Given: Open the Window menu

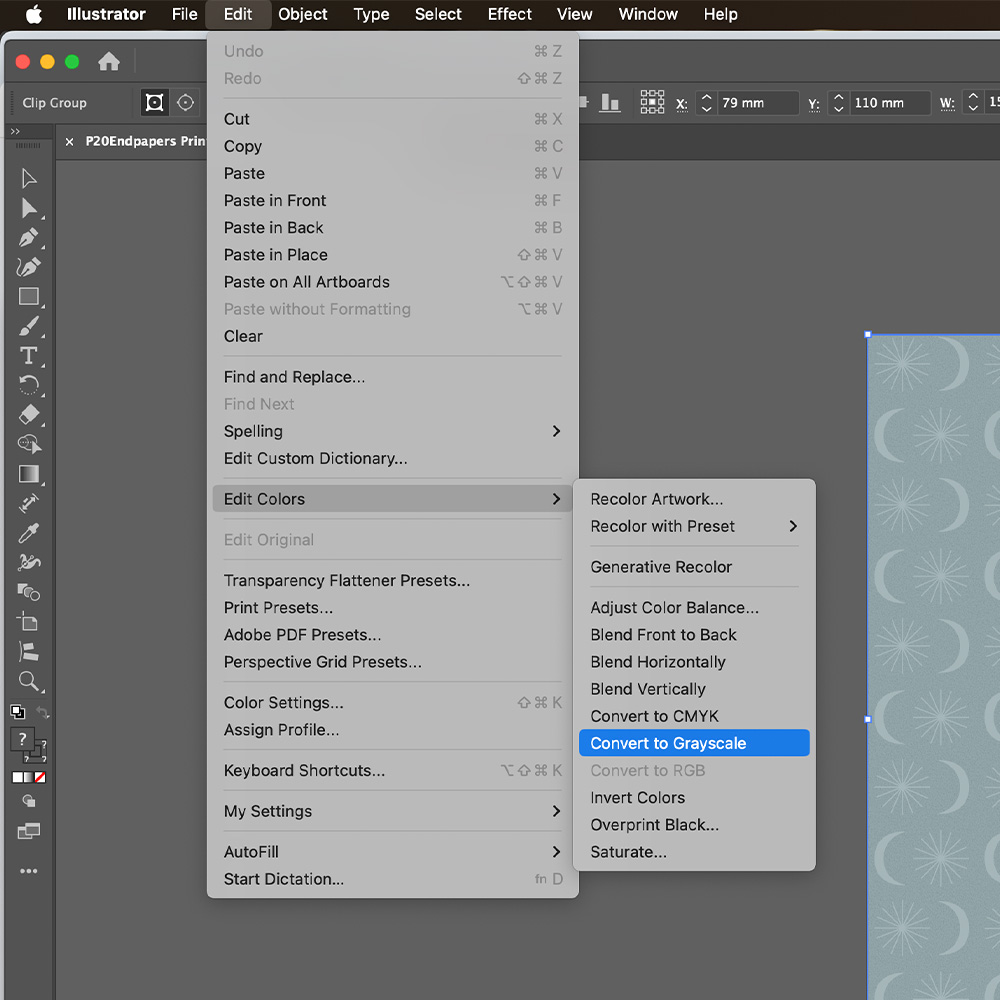Looking at the screenshot, I should 648,14.
